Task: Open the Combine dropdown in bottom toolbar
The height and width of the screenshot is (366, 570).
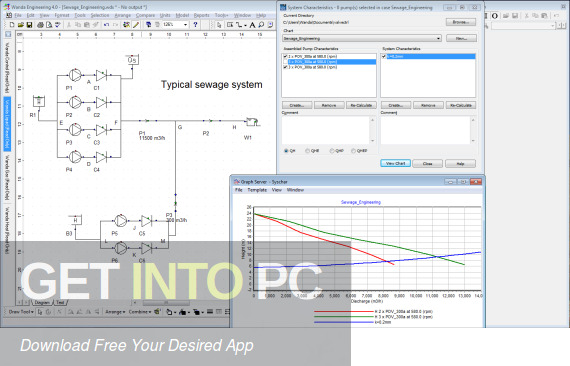Action: [140, 312]
